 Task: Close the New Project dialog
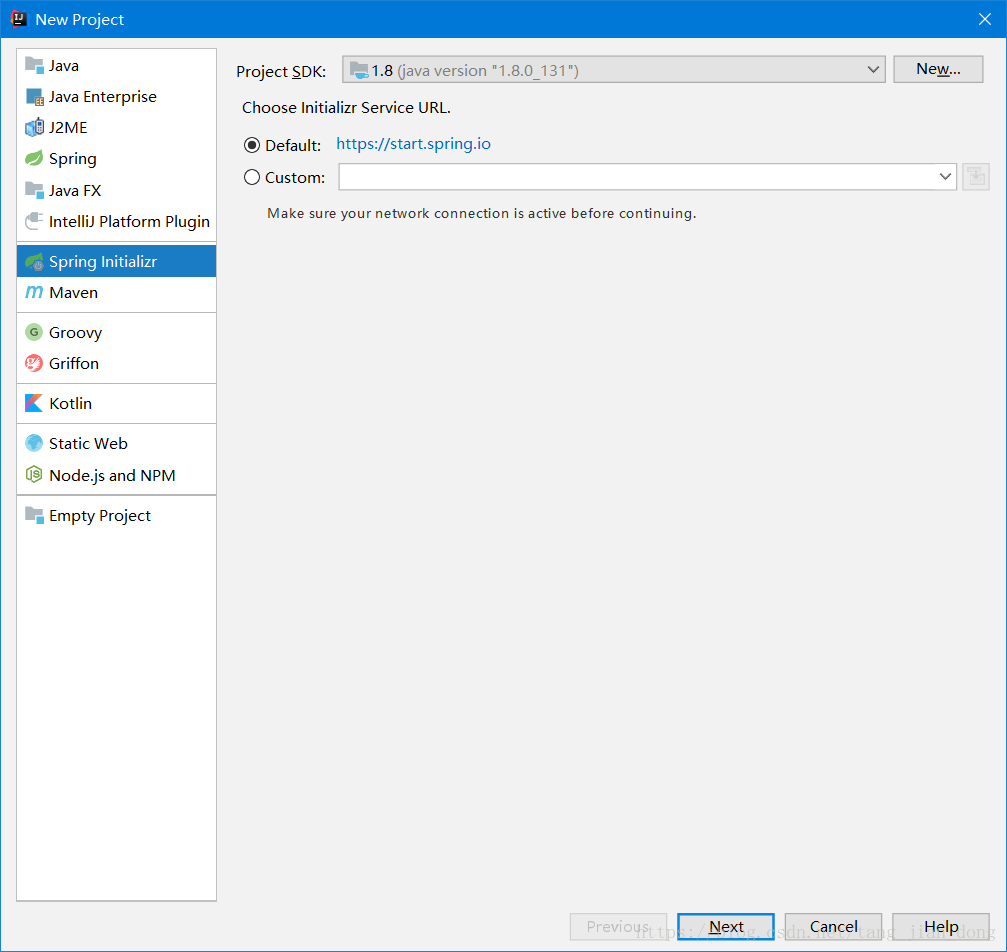tap(985, 19)
